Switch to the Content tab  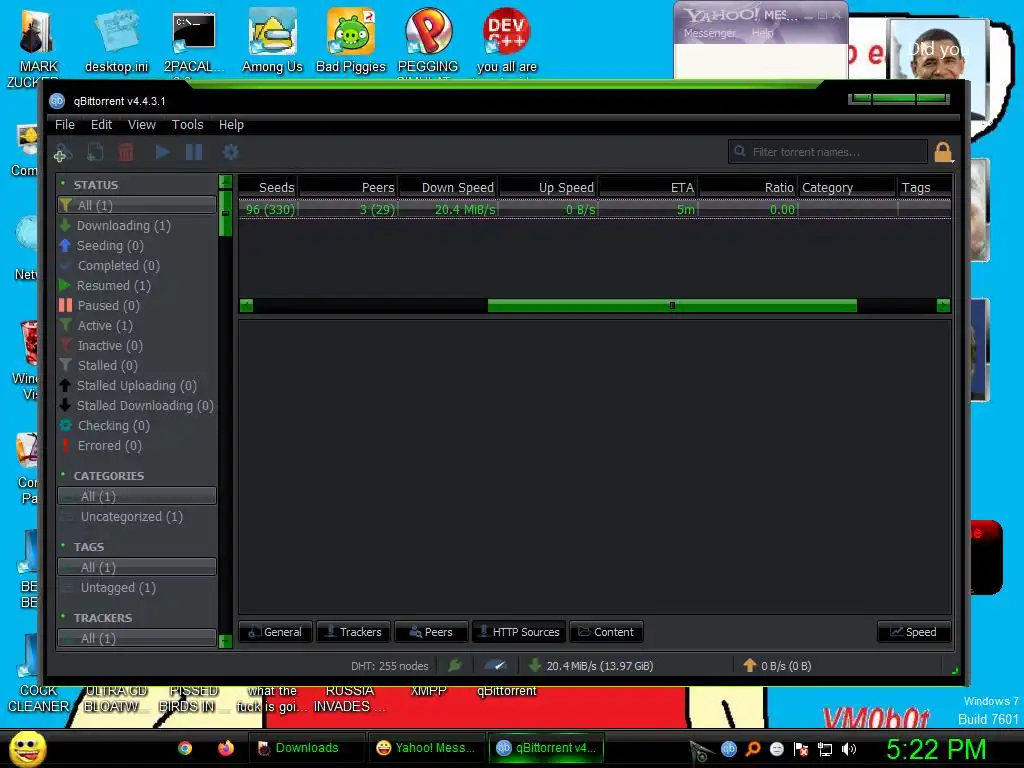606,632
